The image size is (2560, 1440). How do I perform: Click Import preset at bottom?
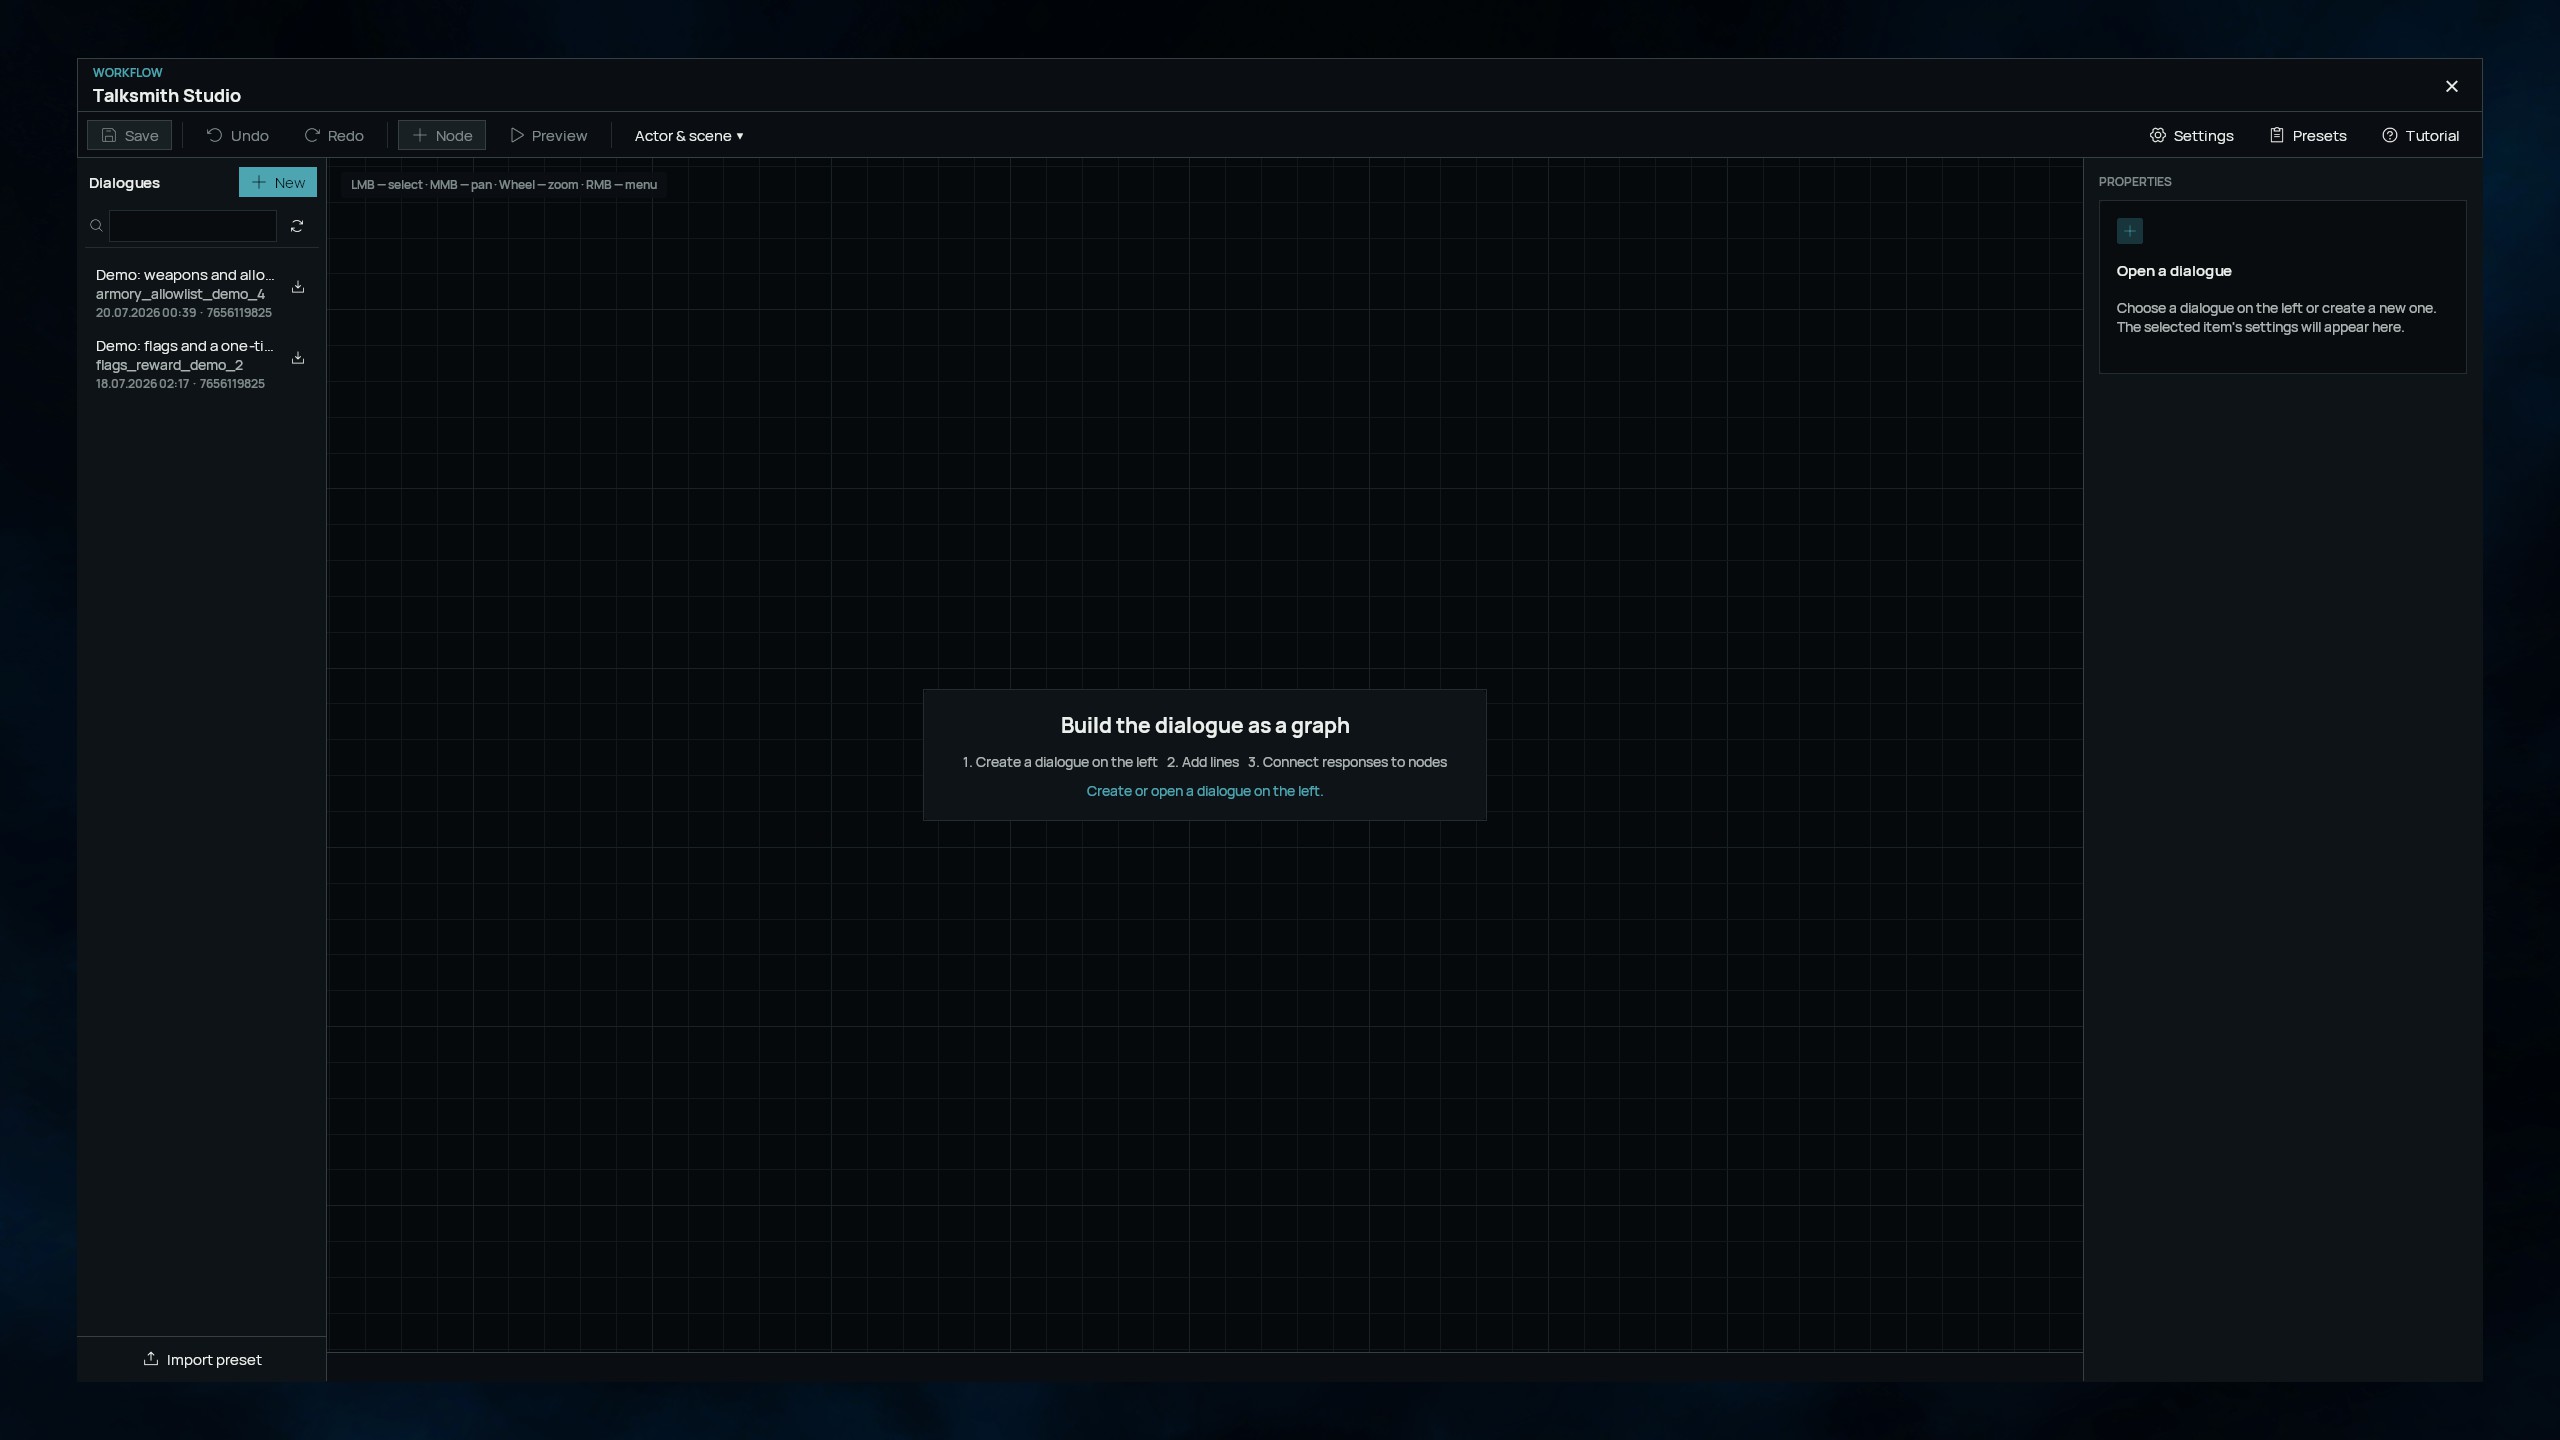(x=202, y=1359)
